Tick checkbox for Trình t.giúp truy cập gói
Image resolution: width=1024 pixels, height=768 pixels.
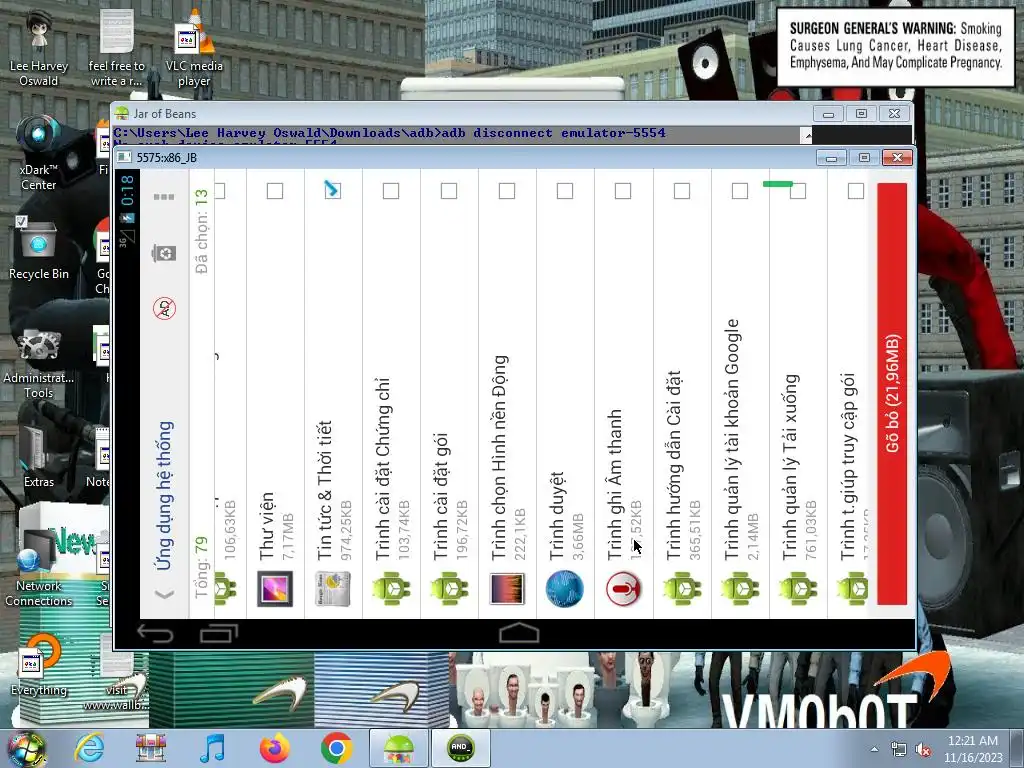(856, 191)
